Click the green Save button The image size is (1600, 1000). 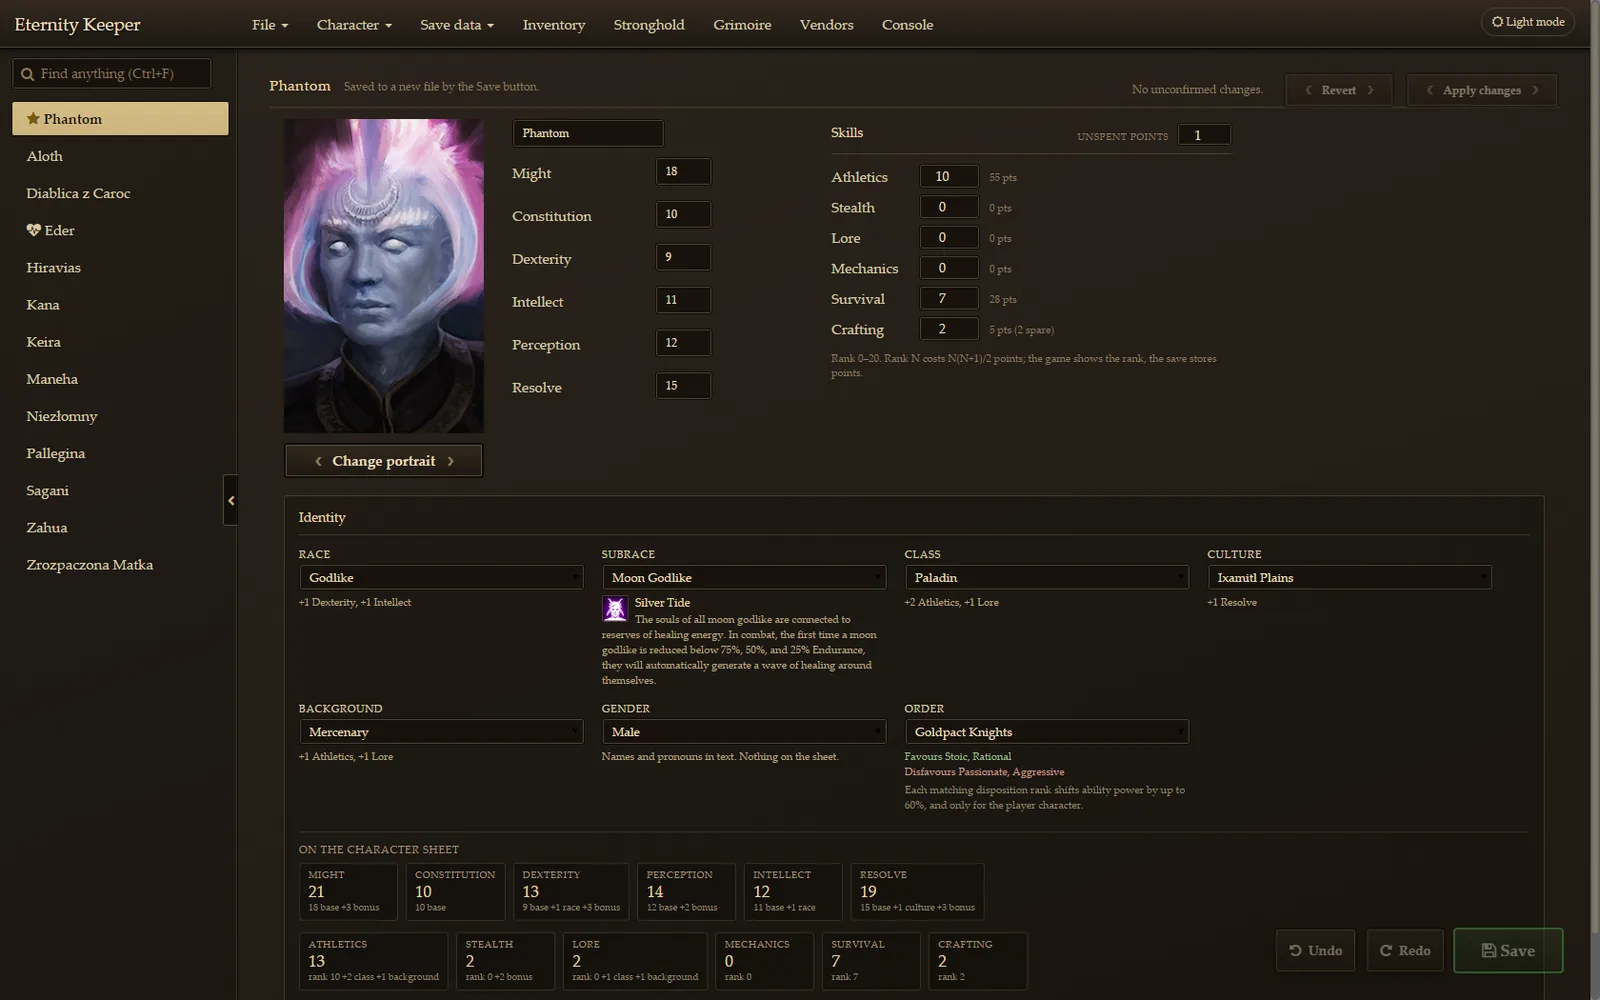point(1508,951)
